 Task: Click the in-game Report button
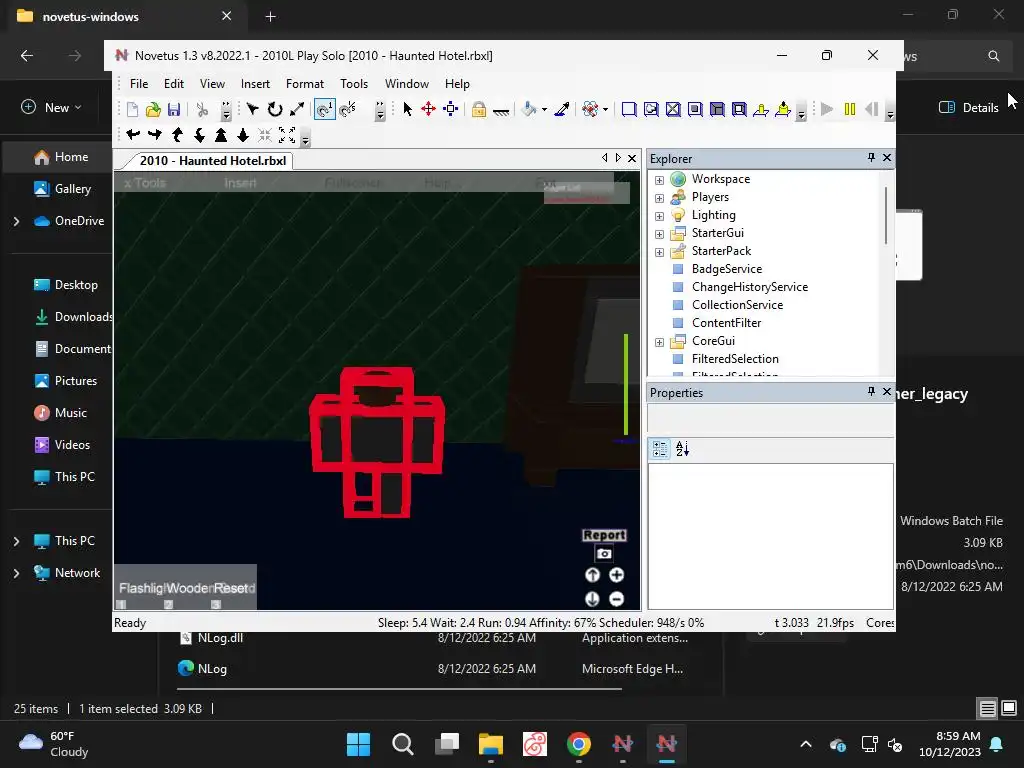pos(604,535)
